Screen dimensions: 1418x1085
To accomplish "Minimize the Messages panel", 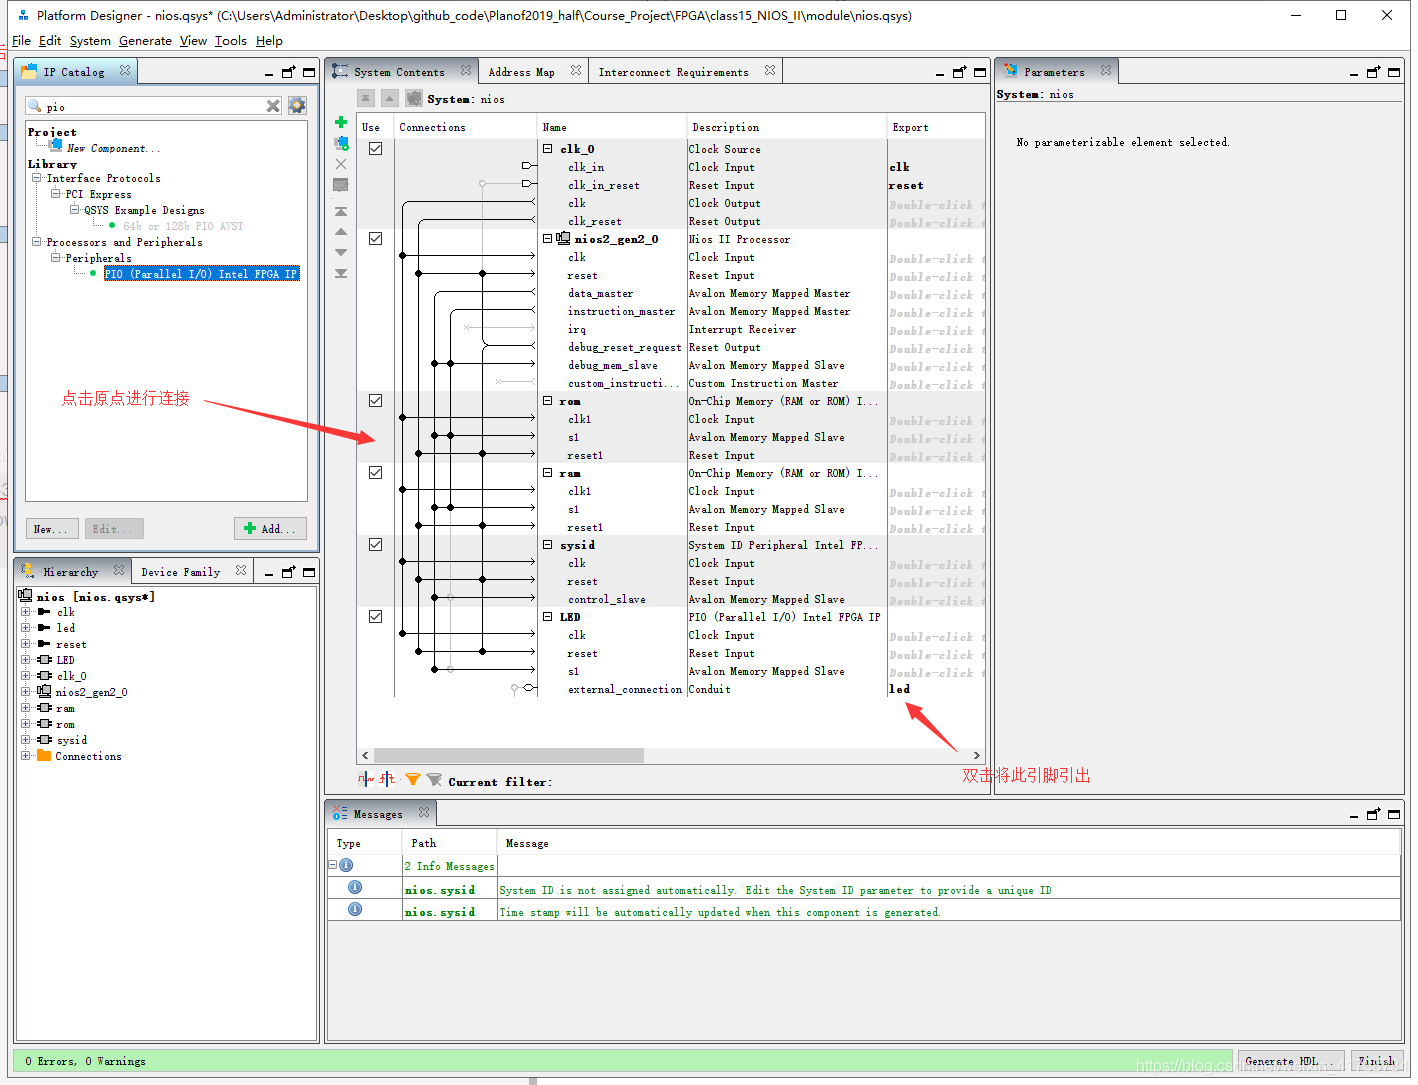I will 1354,816.
